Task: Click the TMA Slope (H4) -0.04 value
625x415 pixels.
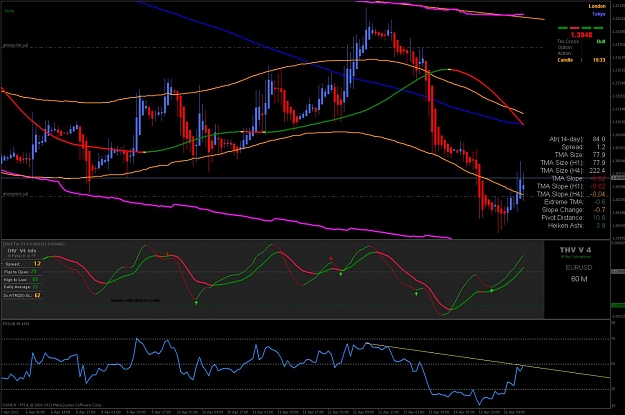Action: click(x=597, y=194)
